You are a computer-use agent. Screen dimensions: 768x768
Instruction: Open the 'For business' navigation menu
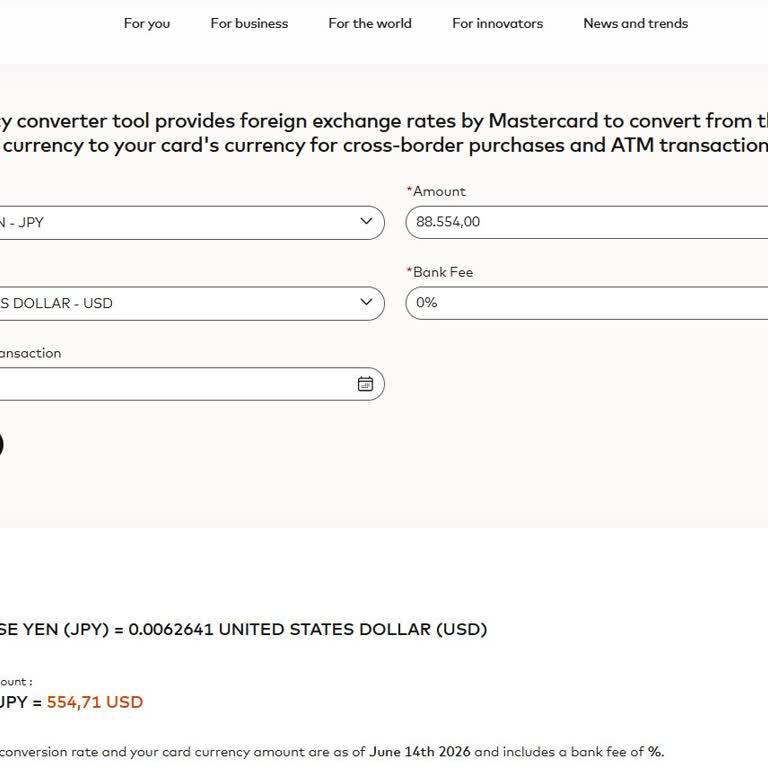tap(249, 24)
